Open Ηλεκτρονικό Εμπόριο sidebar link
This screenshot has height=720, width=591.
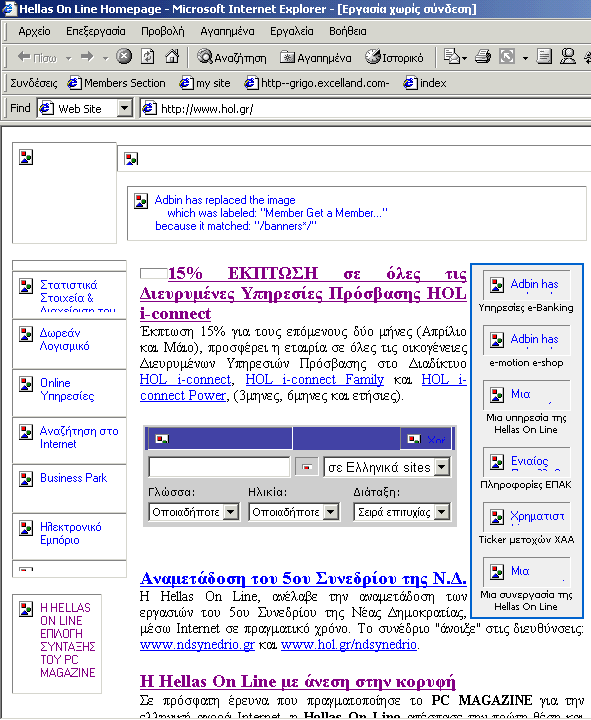click(70, 533)
